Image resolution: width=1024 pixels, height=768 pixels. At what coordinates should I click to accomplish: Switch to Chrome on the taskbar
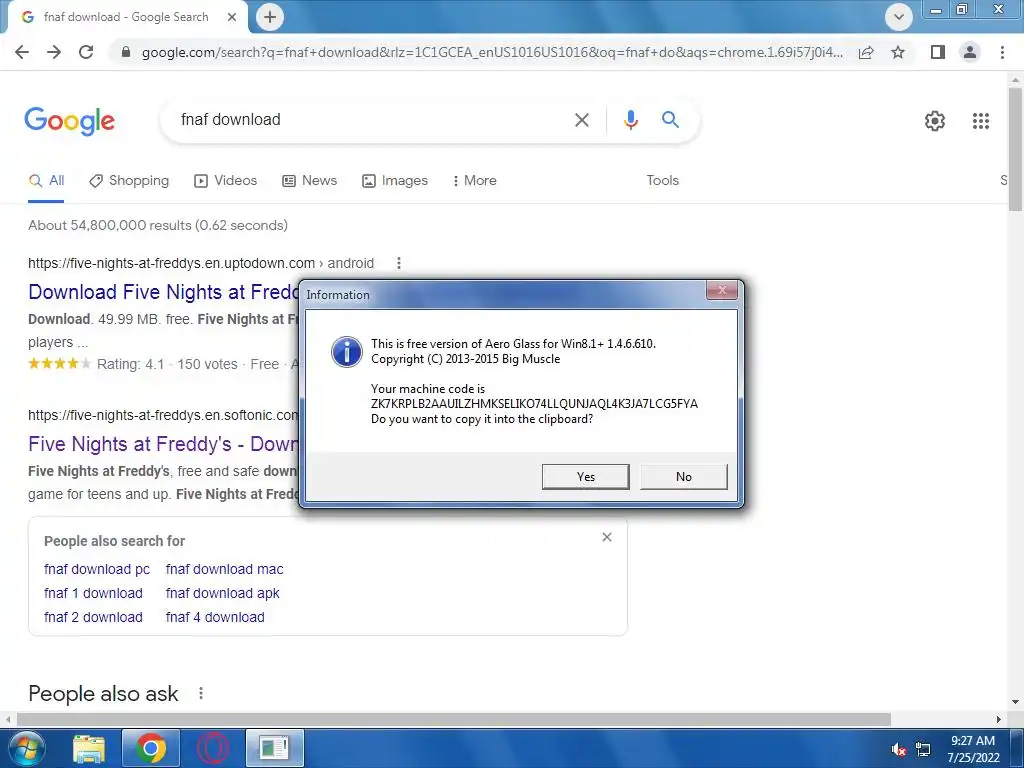pos(150,748)
